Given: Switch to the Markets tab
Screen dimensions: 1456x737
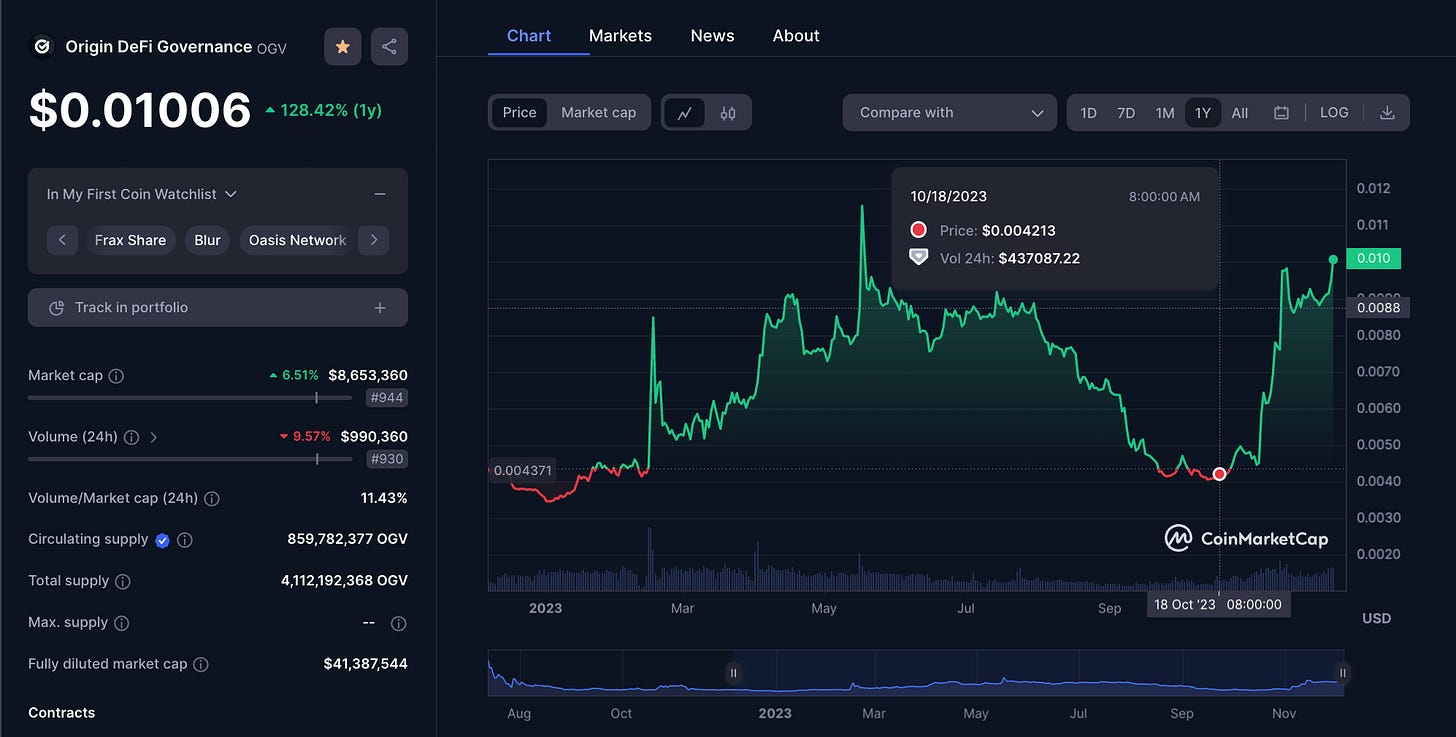Looking at the screenshot, I should click(x=620, y=35).
